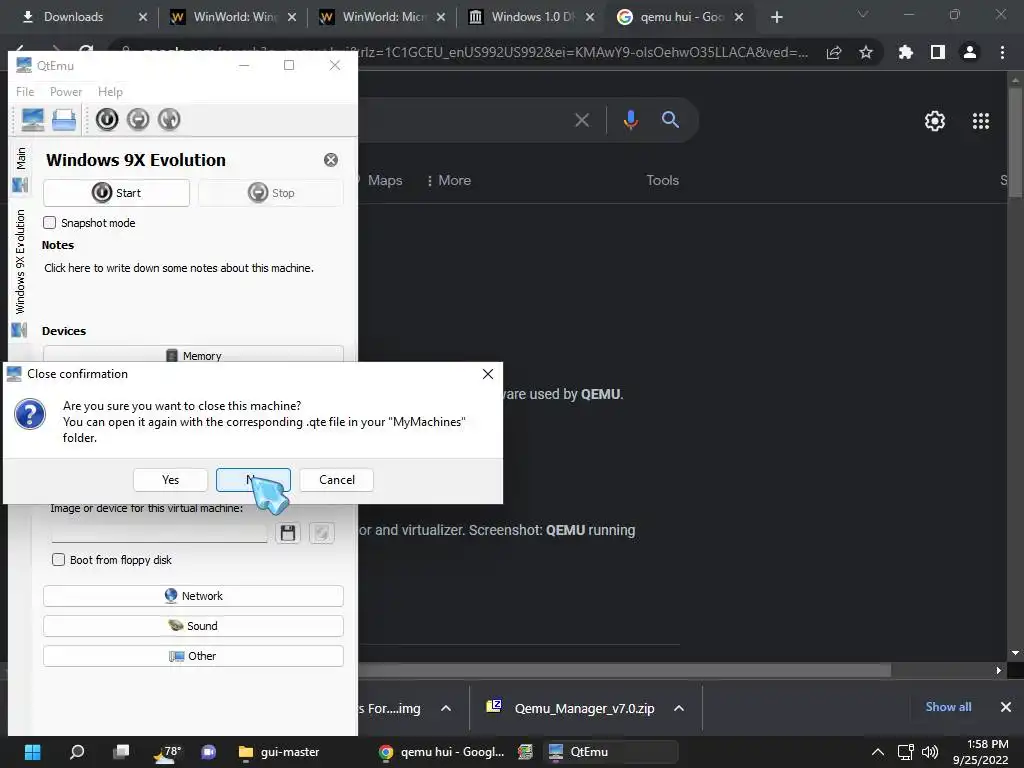Switch to the Windows 1.0 DR browser tab
The image size is (1024, 768).
(x=532, y=17)
